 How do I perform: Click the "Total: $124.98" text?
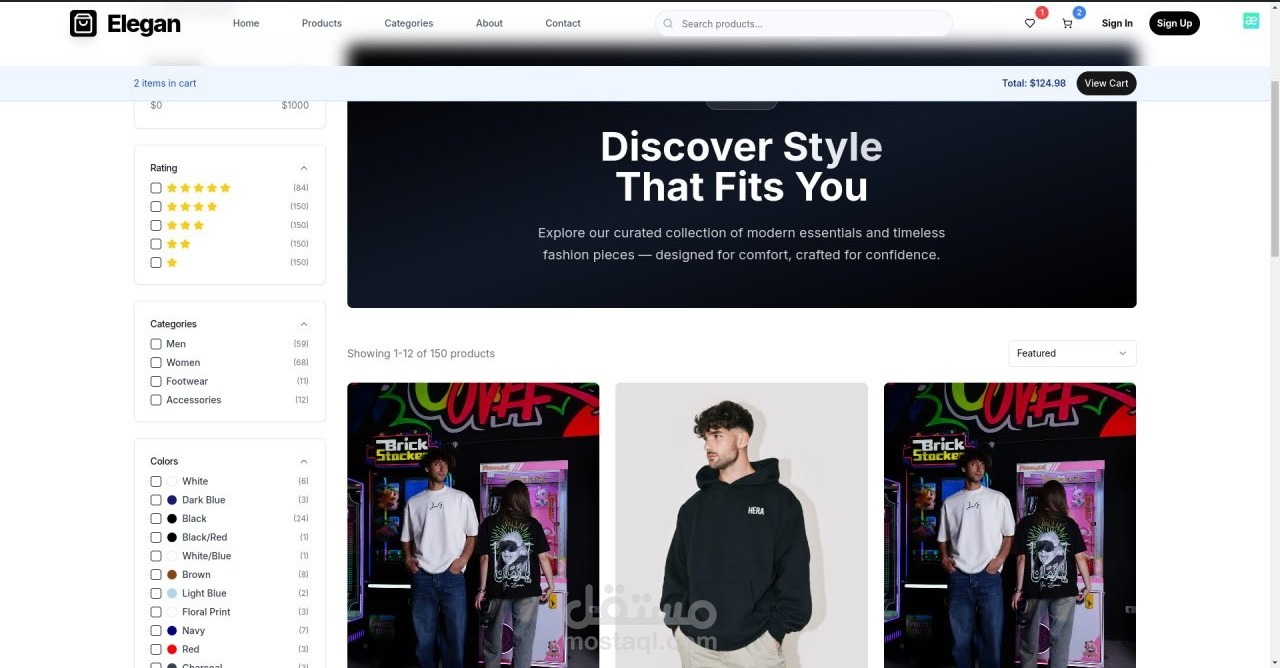[1034, 83]
